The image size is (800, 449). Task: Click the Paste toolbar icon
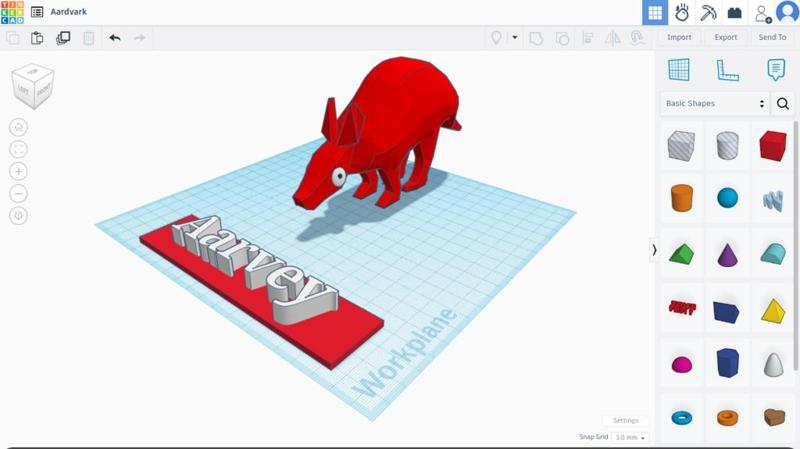click(x=37, y=38)
